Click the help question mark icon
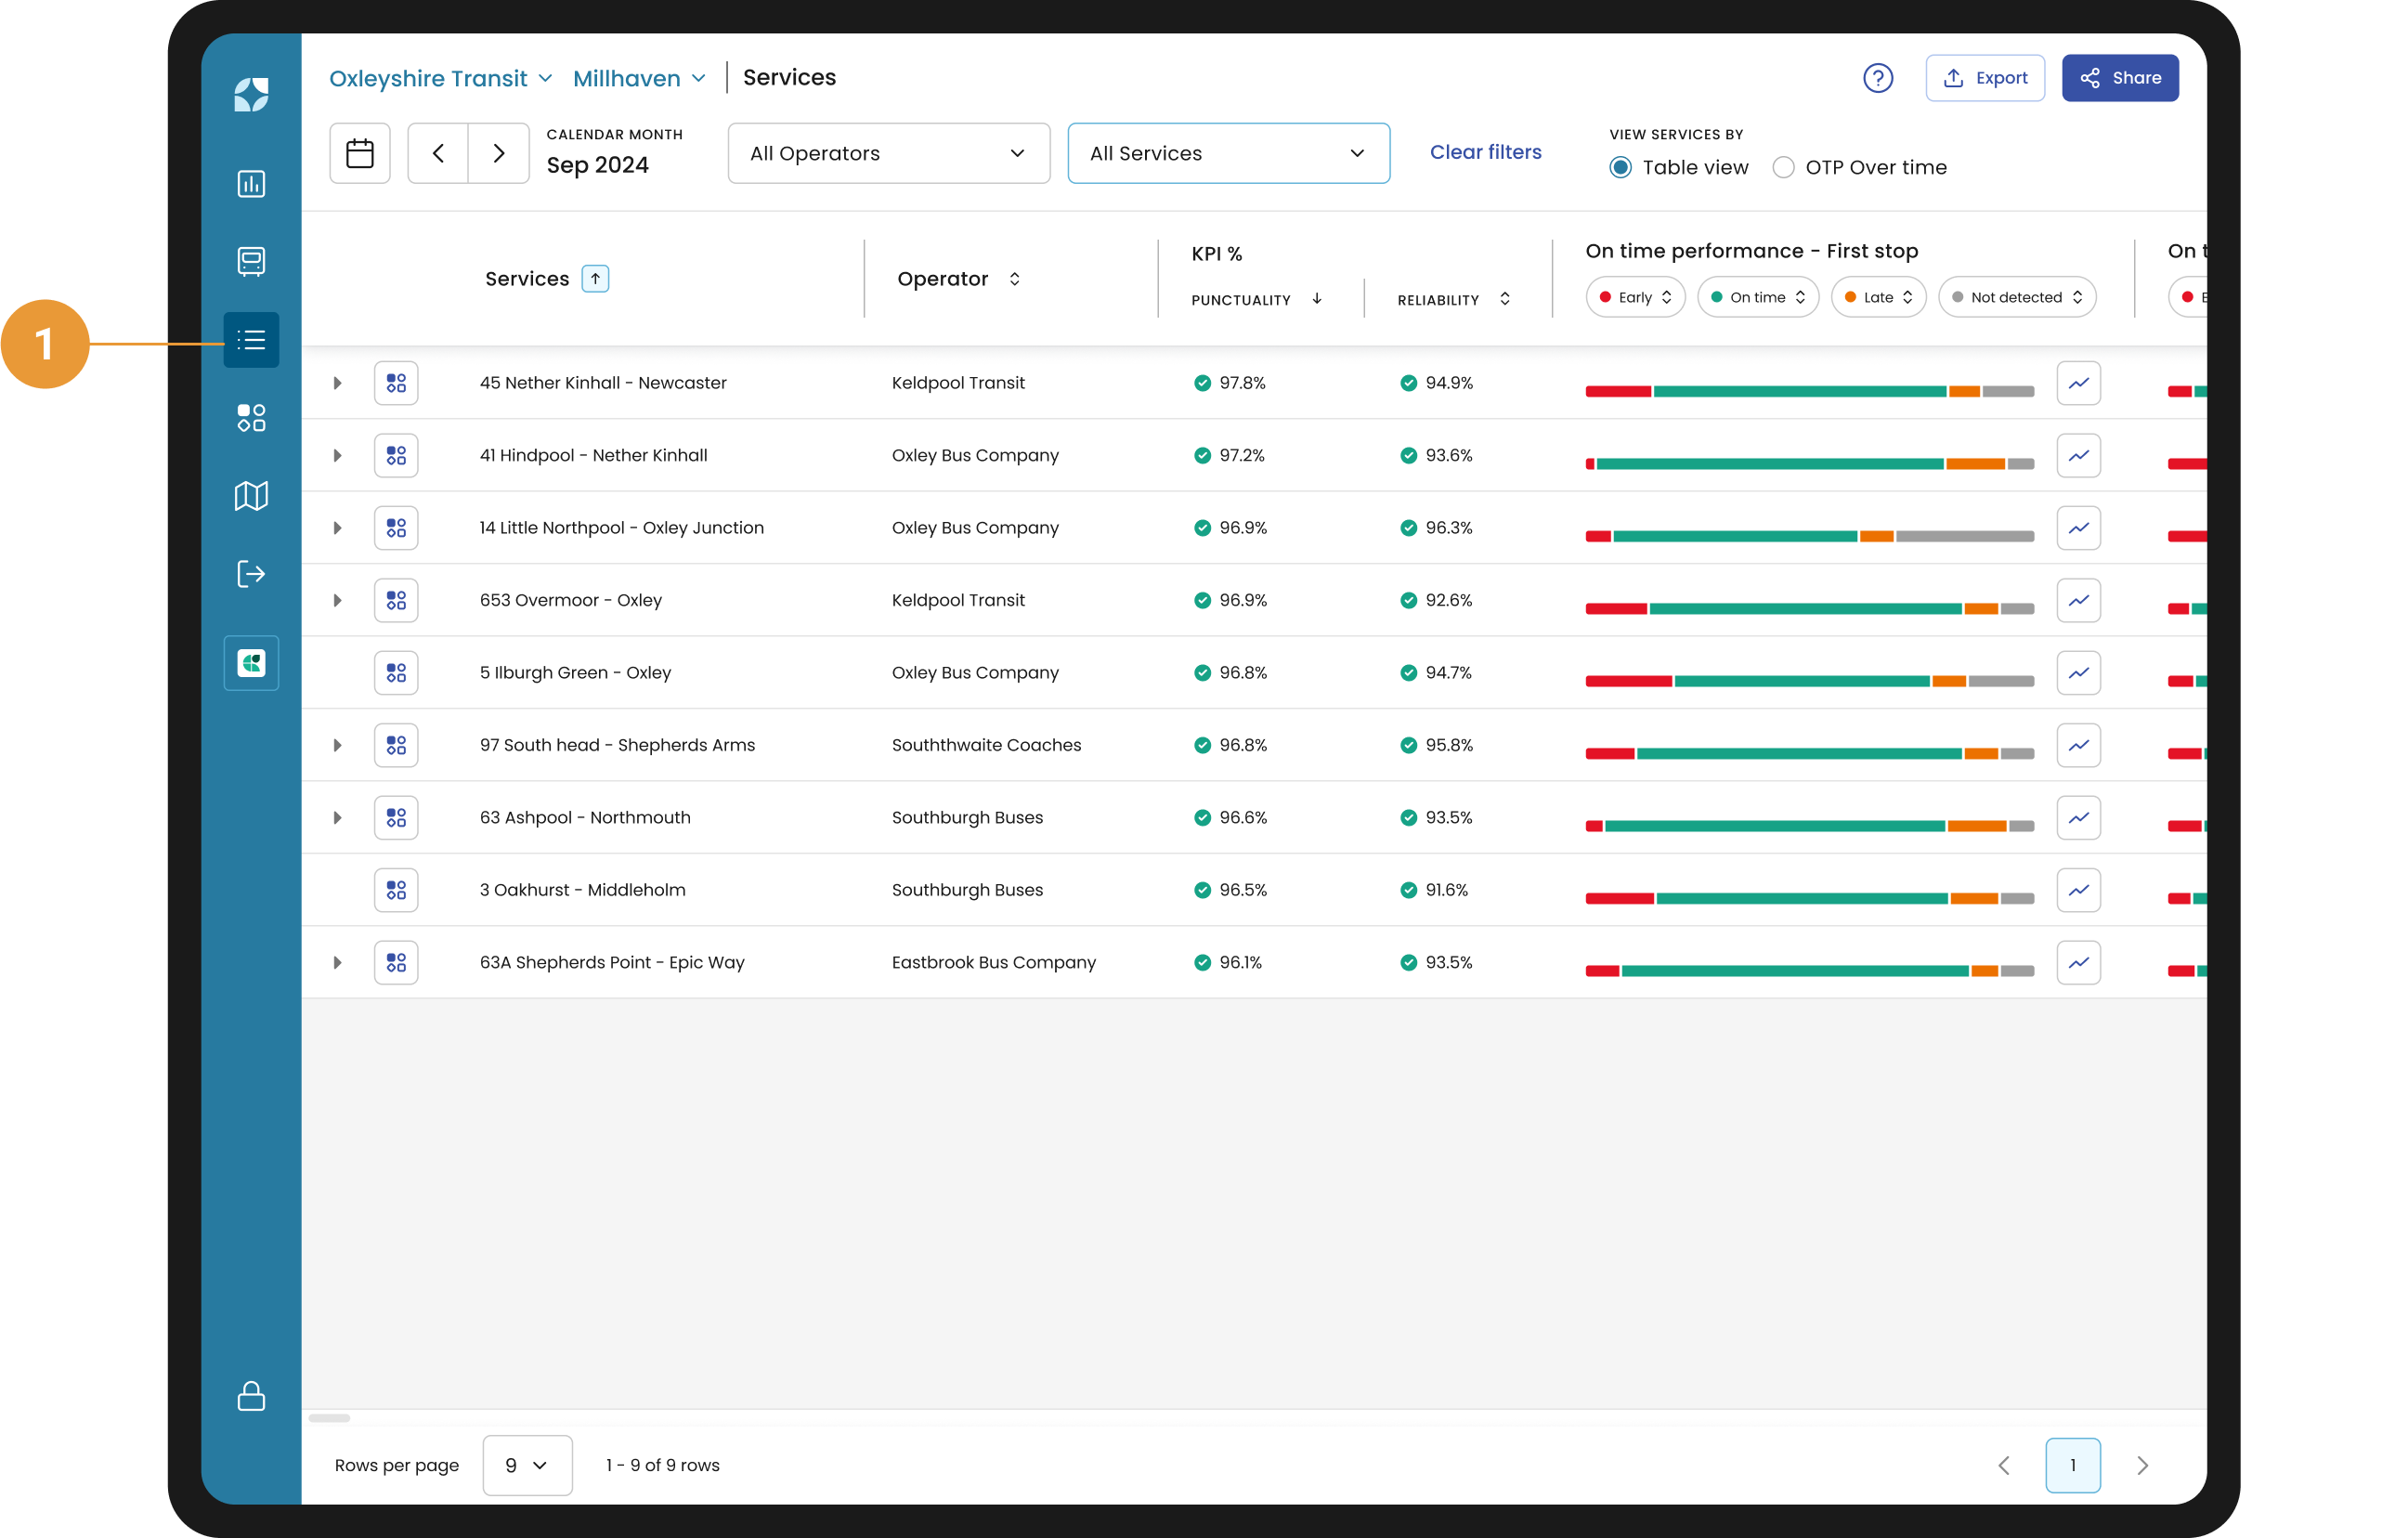The width and height of the screenshot is (2408, 1538). (1877, 78)
